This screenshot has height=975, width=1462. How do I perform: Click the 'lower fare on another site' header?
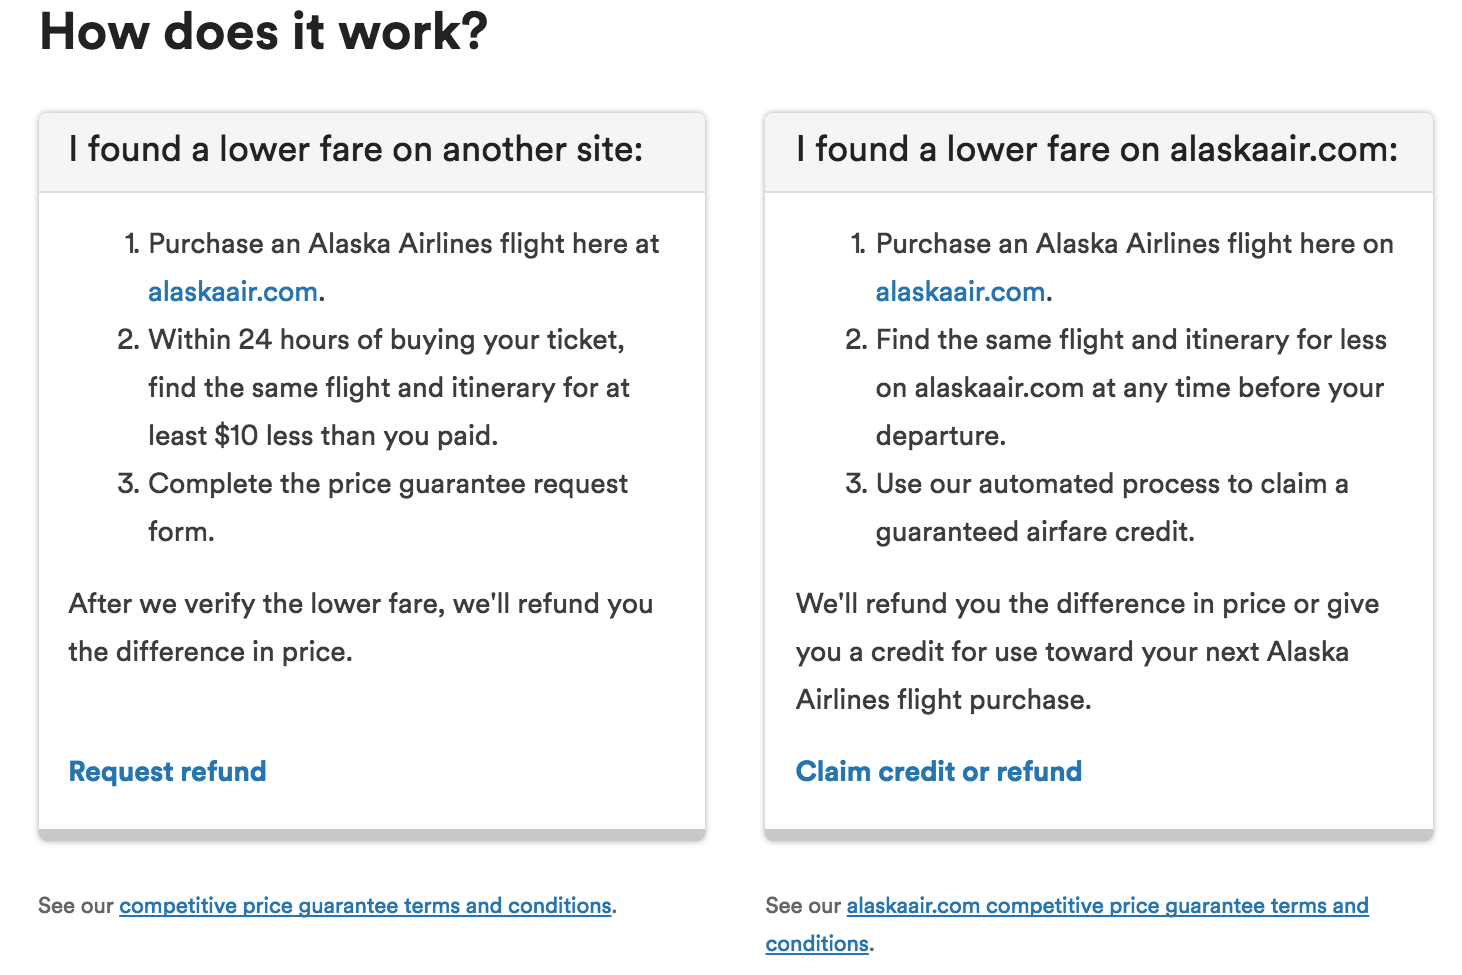[372, 151]
